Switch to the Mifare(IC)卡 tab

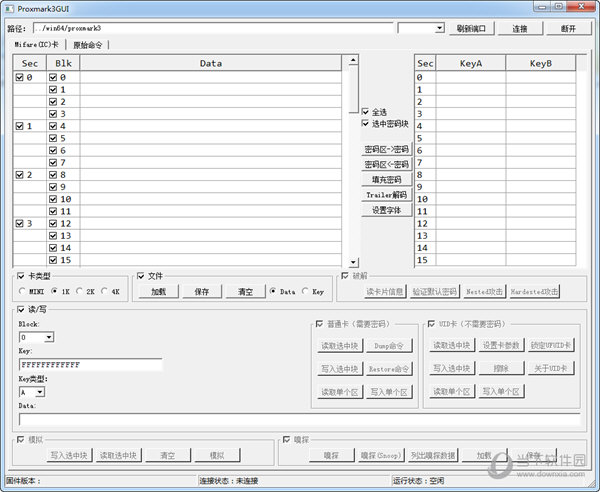[x=36, y=45]
